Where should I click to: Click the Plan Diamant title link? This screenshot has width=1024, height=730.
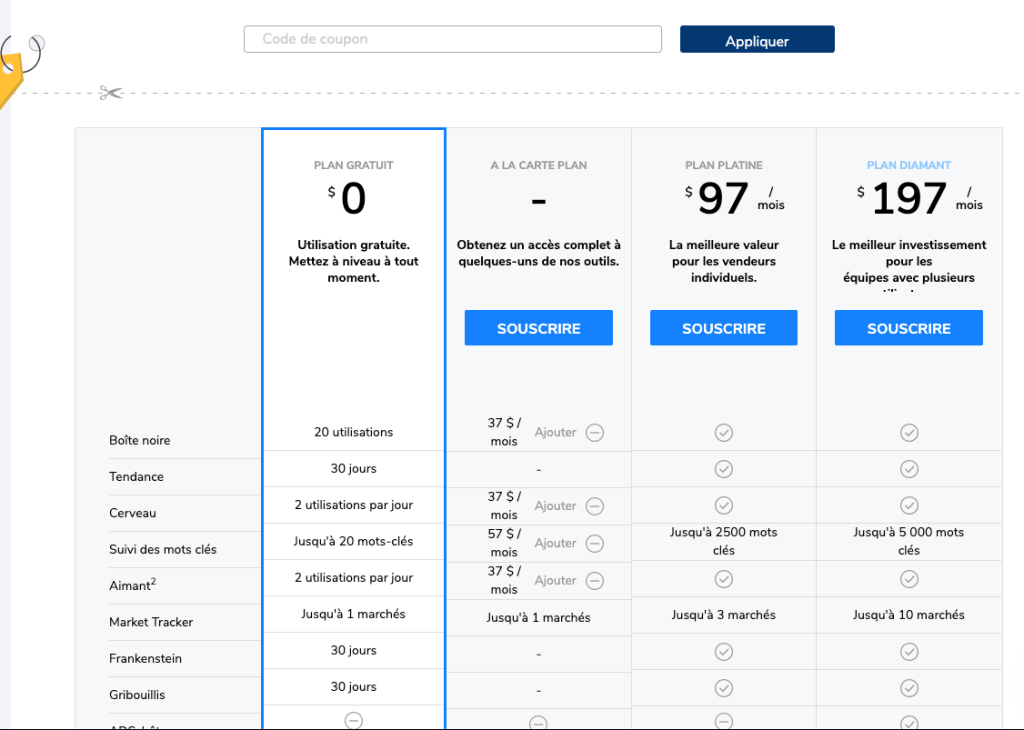[x=908, y=165]
